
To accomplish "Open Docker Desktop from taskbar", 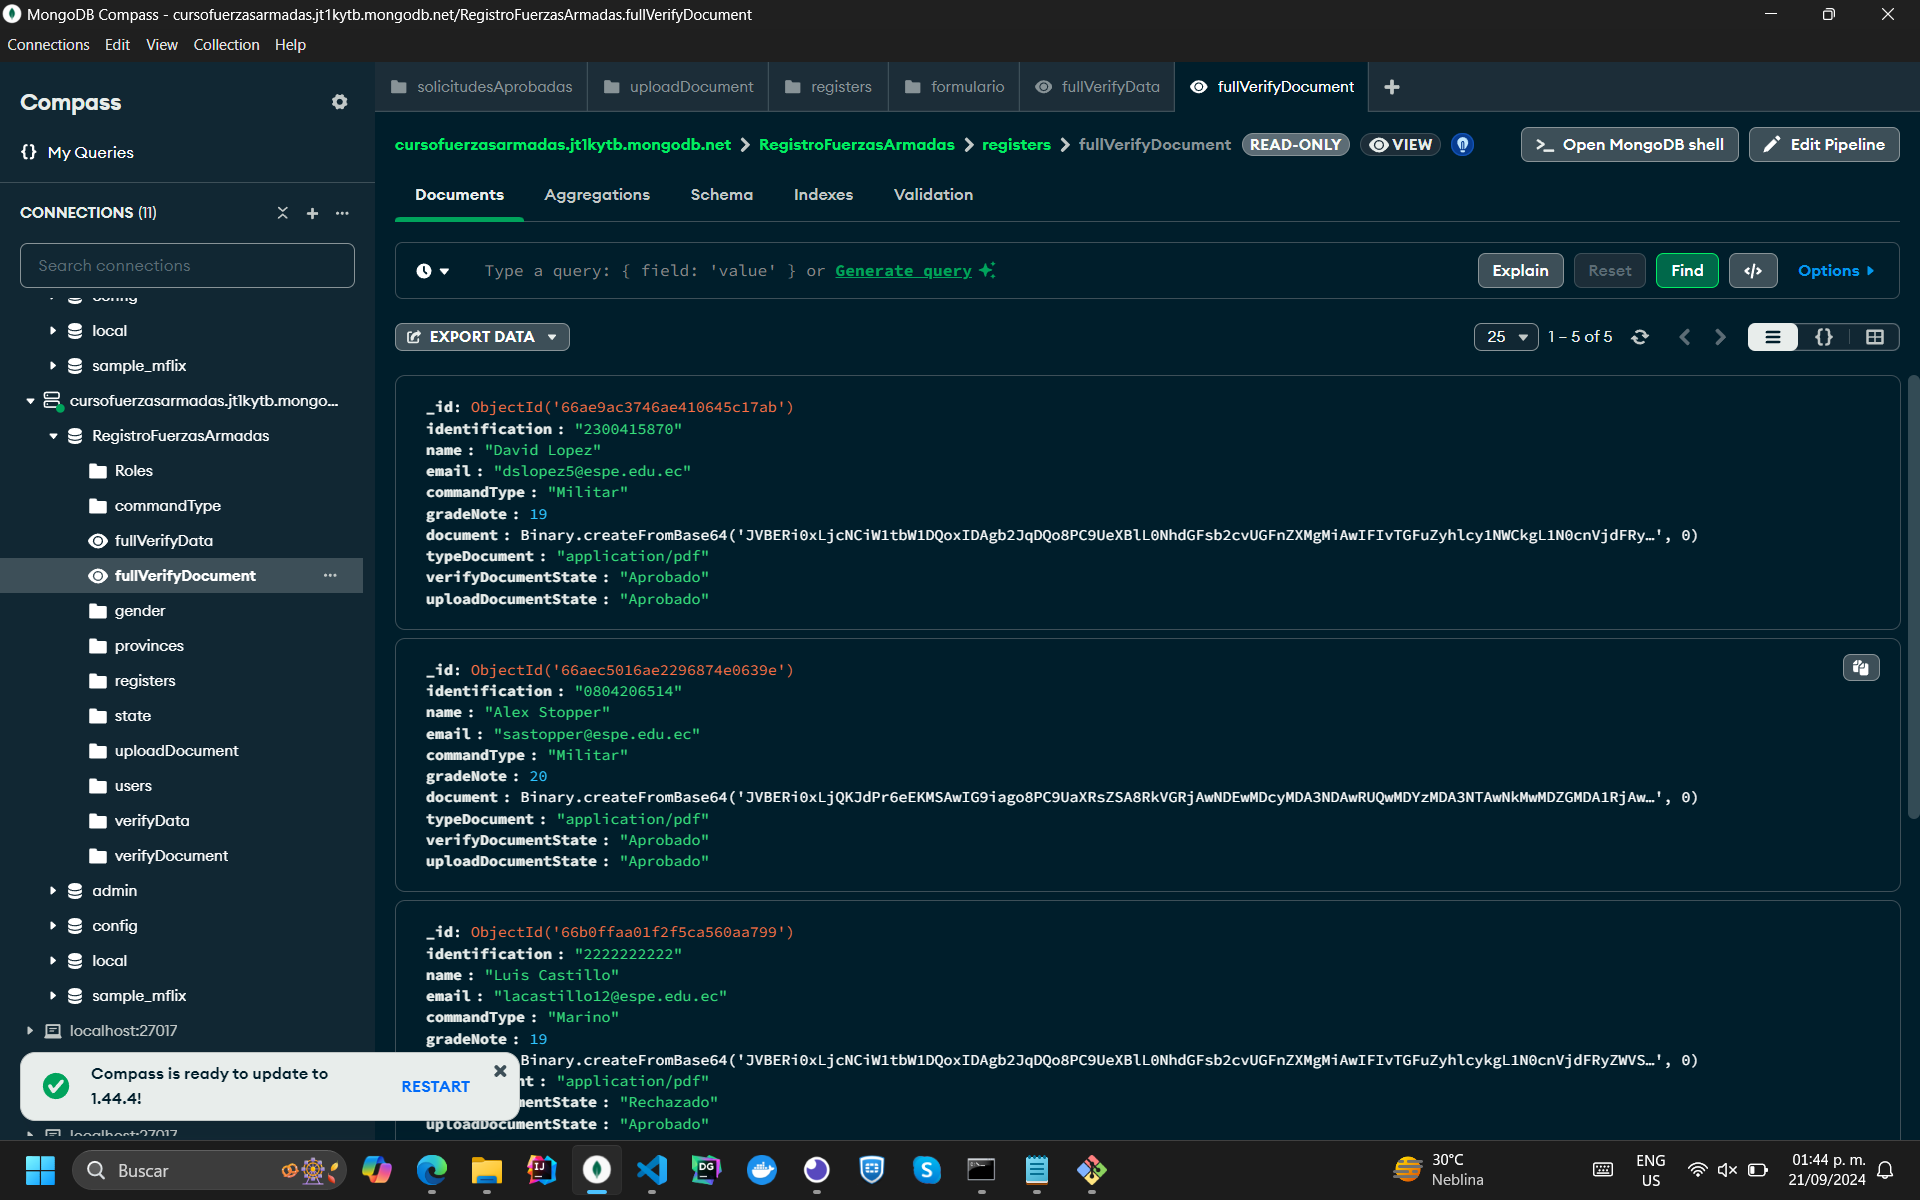I will point(762,1169).
